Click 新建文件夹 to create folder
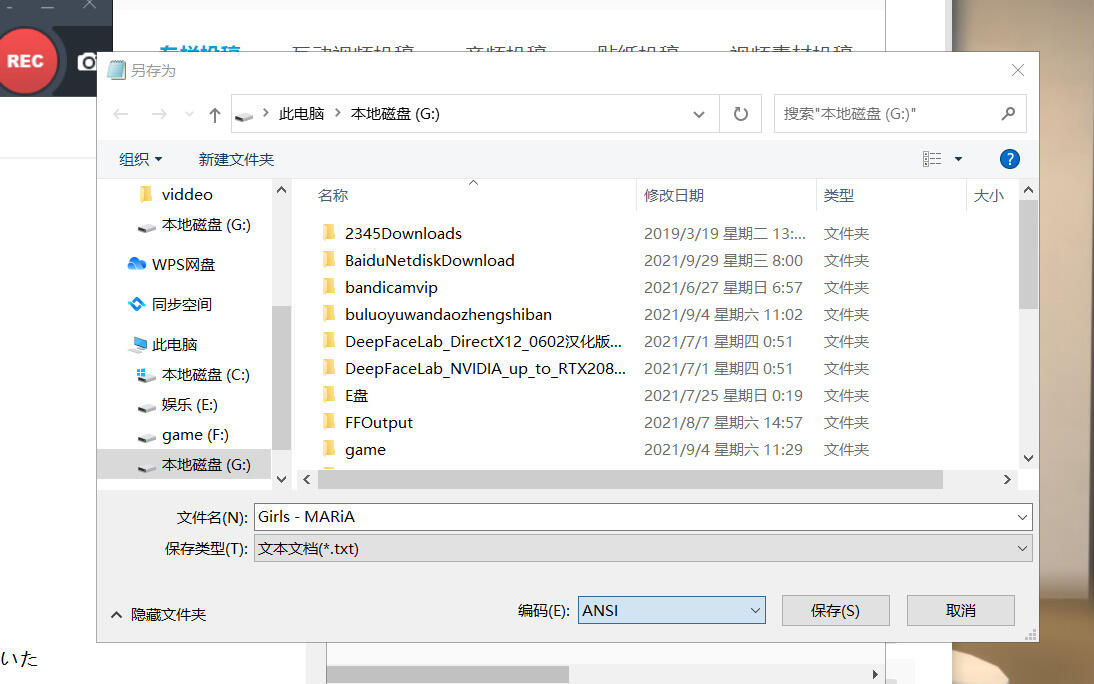 [x=236, y=159]
